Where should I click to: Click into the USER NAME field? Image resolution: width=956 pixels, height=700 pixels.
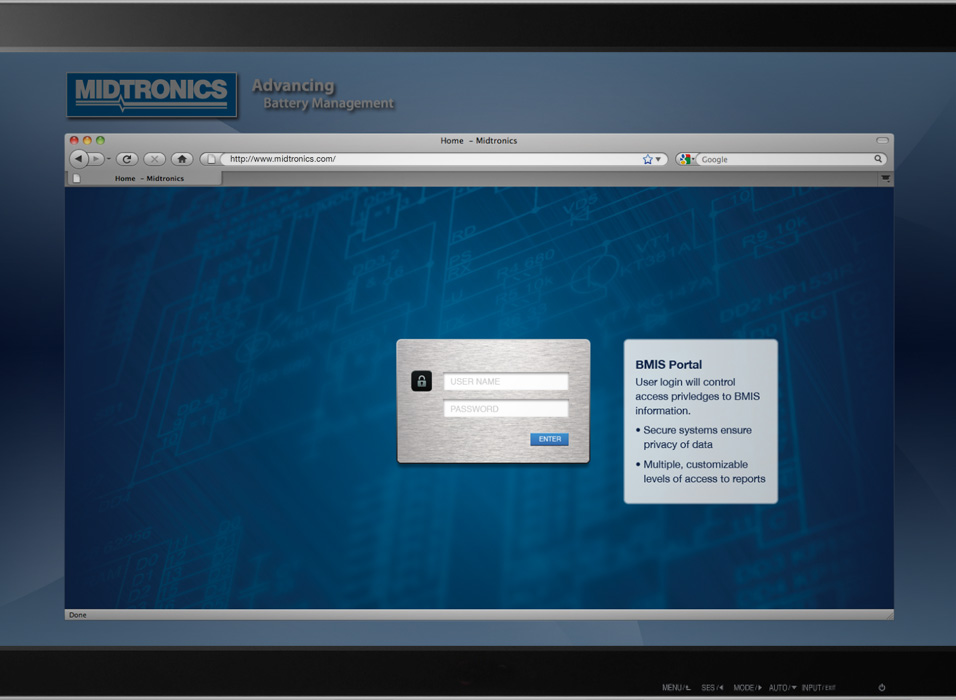pyautogui.click(x=506, y=382)
